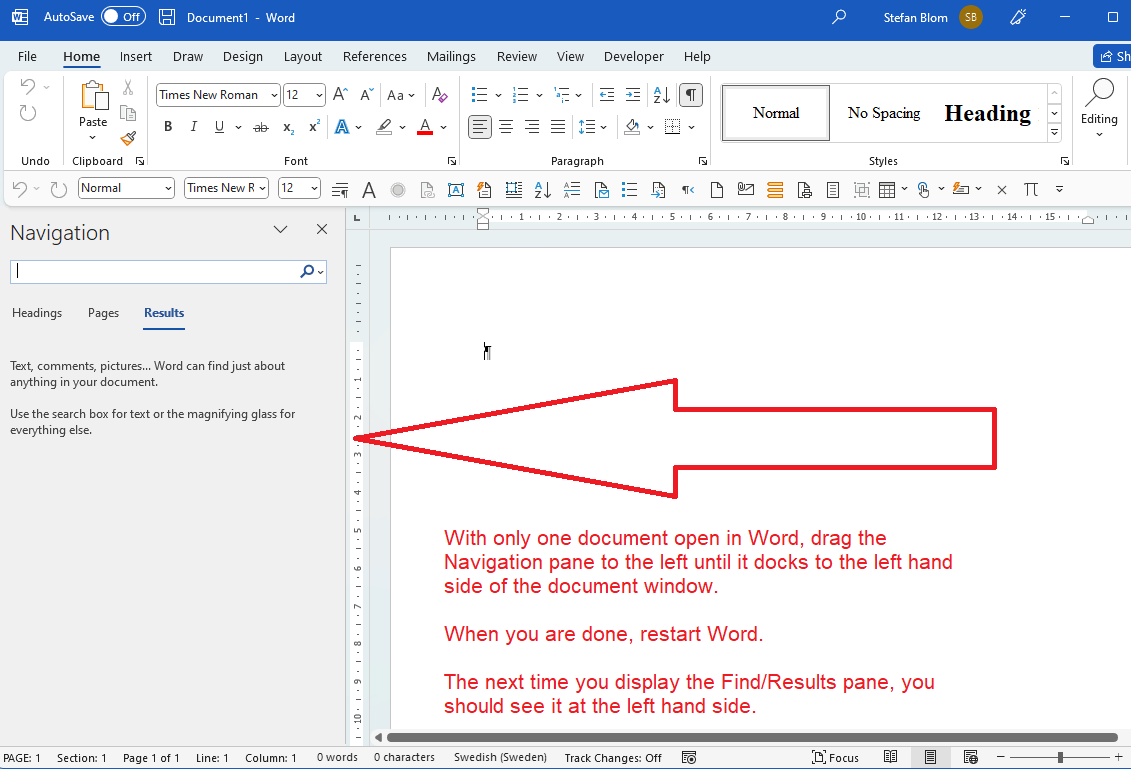The image size is (1131, 769).
Task: Open the Developer tab
Action: pos(633,56)
